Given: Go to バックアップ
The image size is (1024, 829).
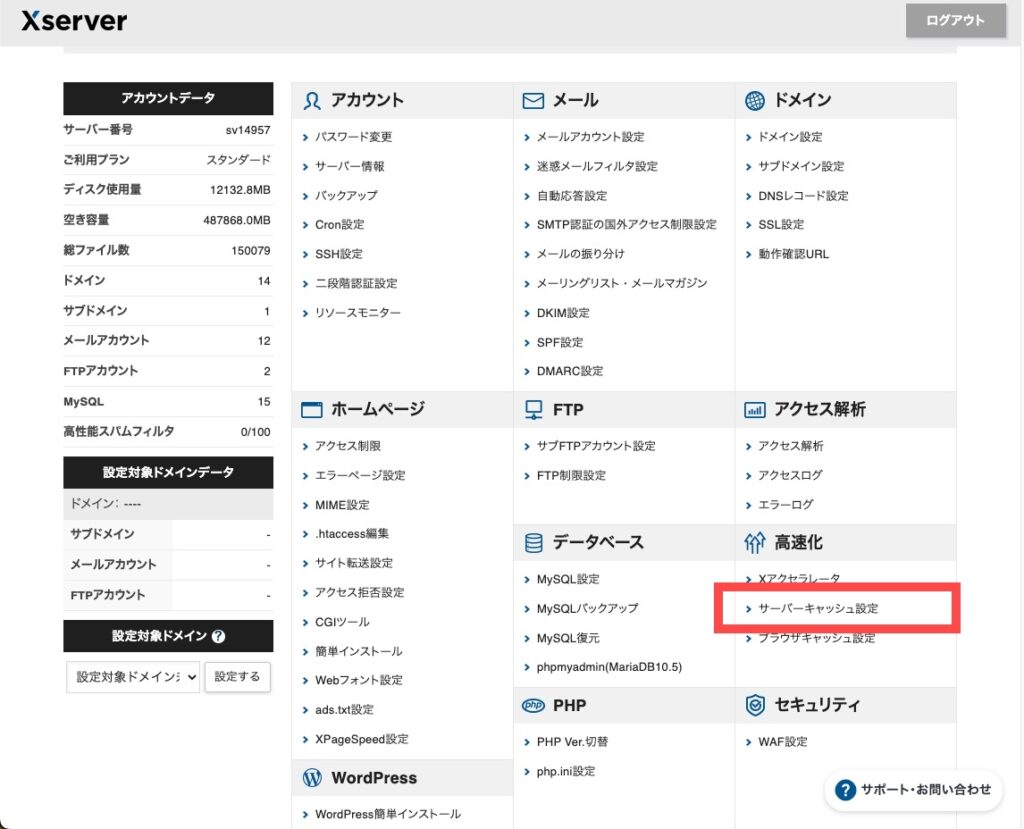Looking at the screenshot, I should [346, 195].
